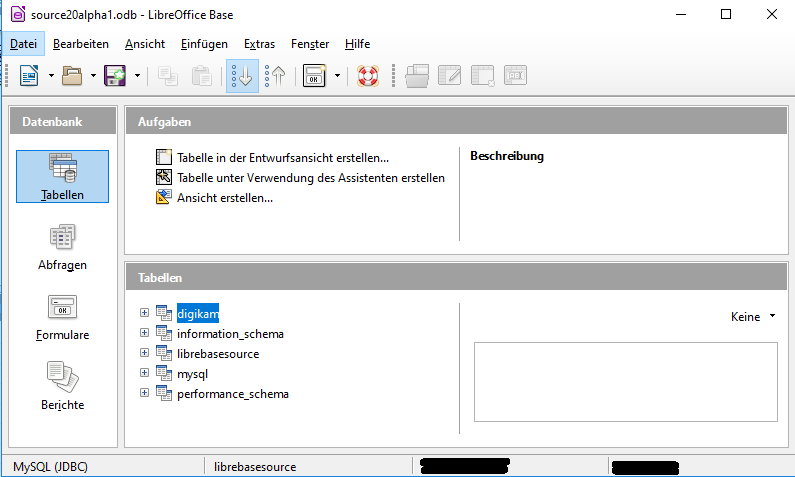
Task: Click the LibreOffice Base title bar icon
Action: tap(18, 14)
